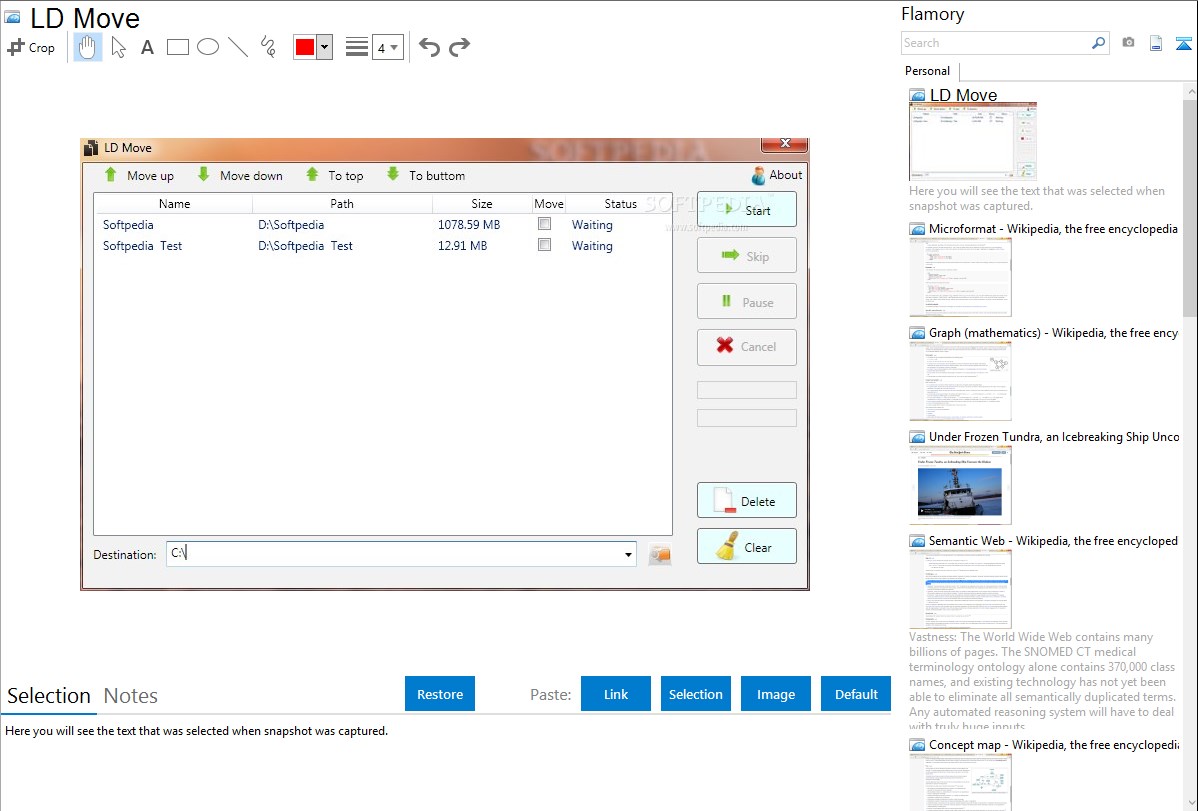This screenshot has height=811, width=1198.
Task: Click the Flamory search magnifier icon
Action: coord(1099,43)
